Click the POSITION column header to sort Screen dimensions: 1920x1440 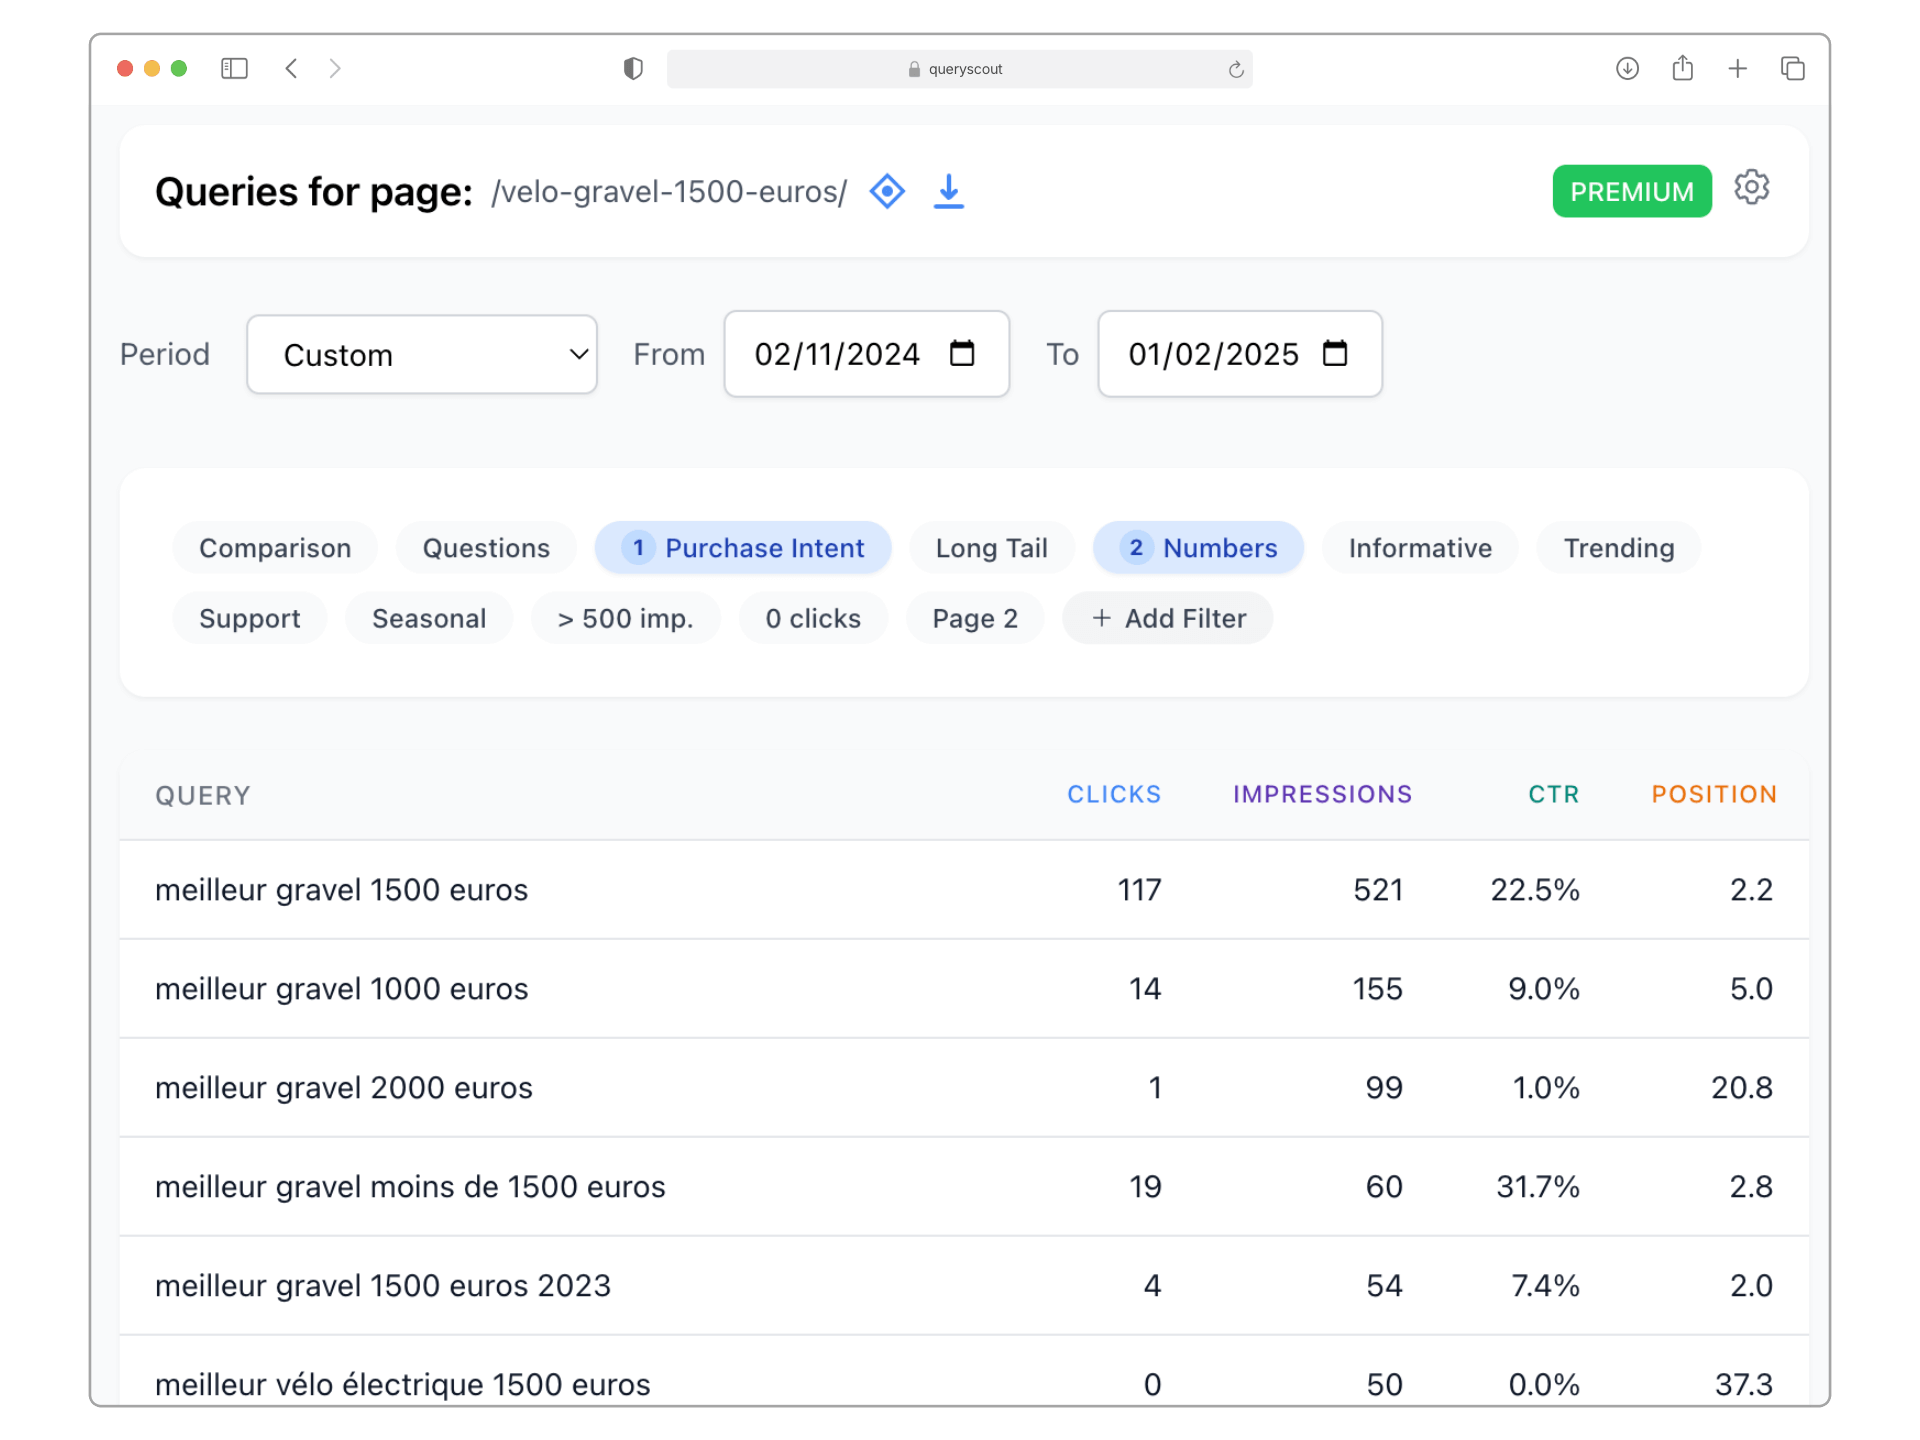1714,793
